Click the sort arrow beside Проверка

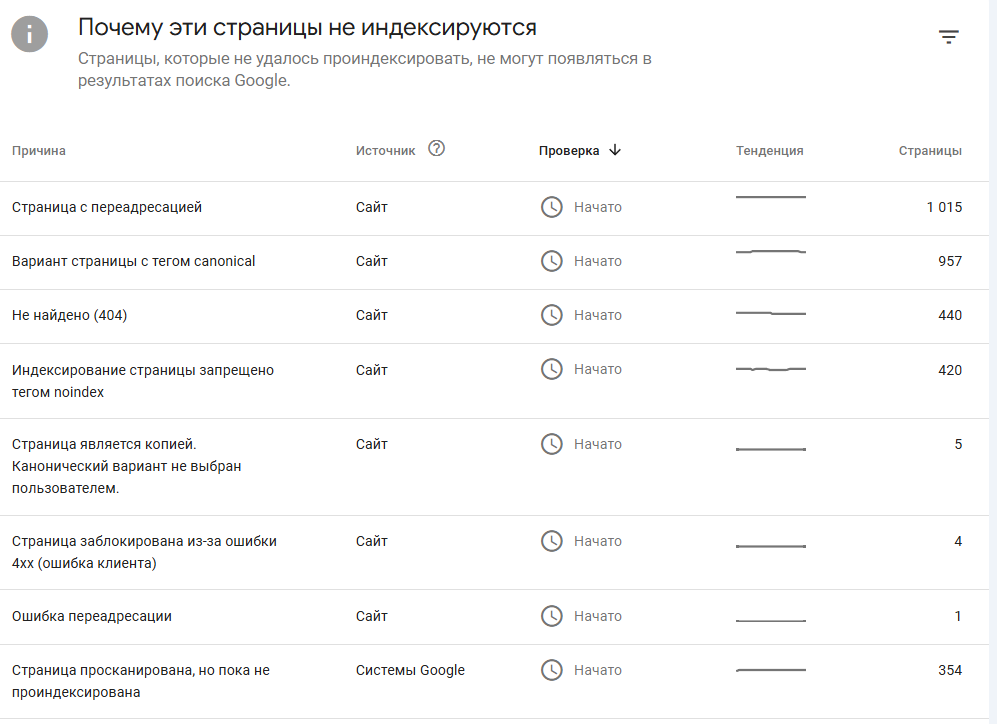(615, 150)
